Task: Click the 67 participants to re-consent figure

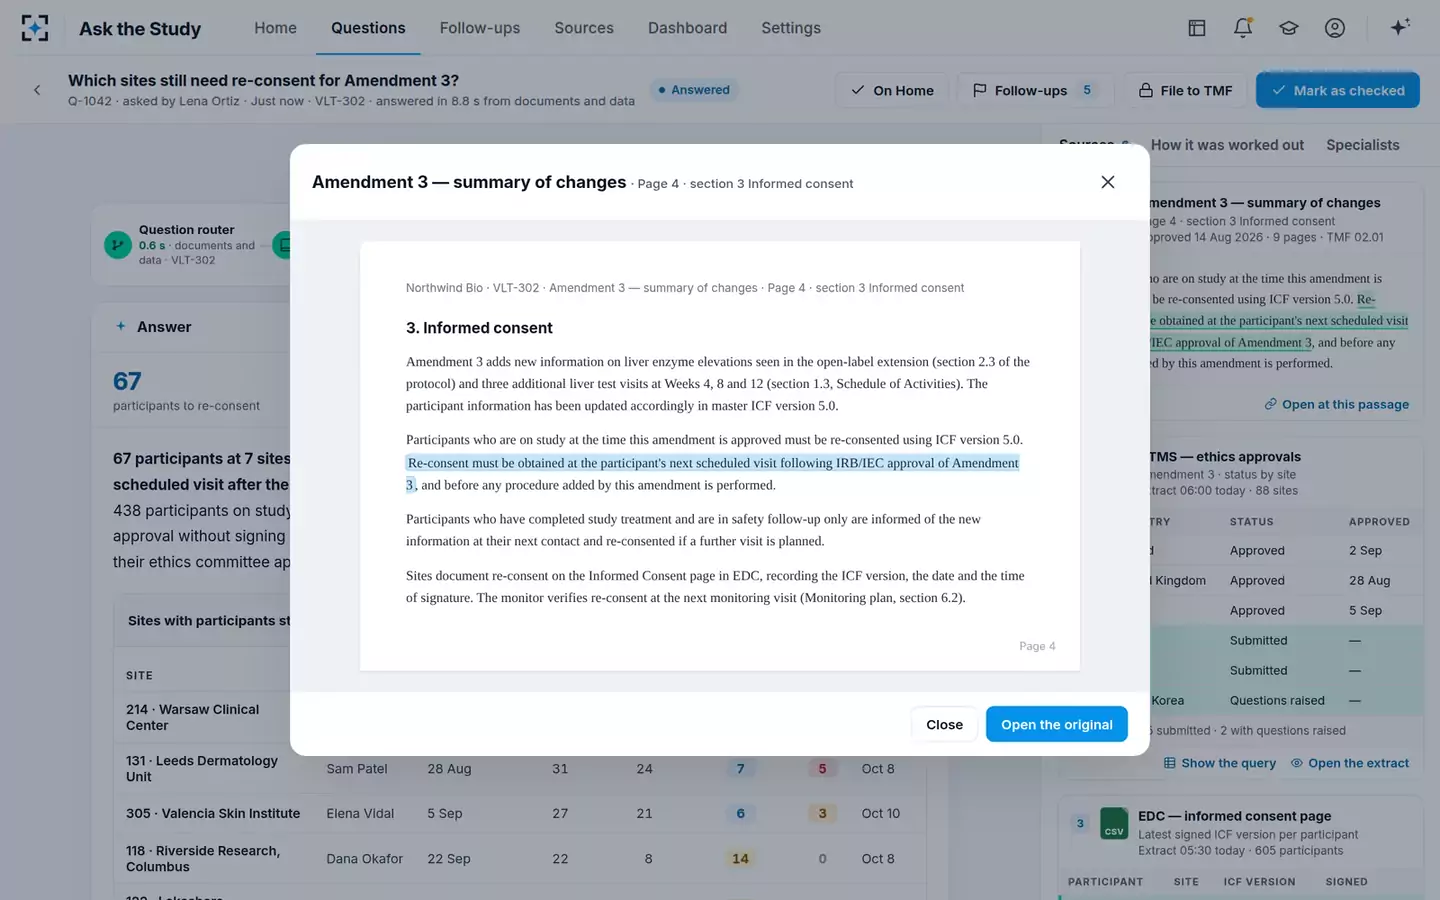Action: click(127, 381)
